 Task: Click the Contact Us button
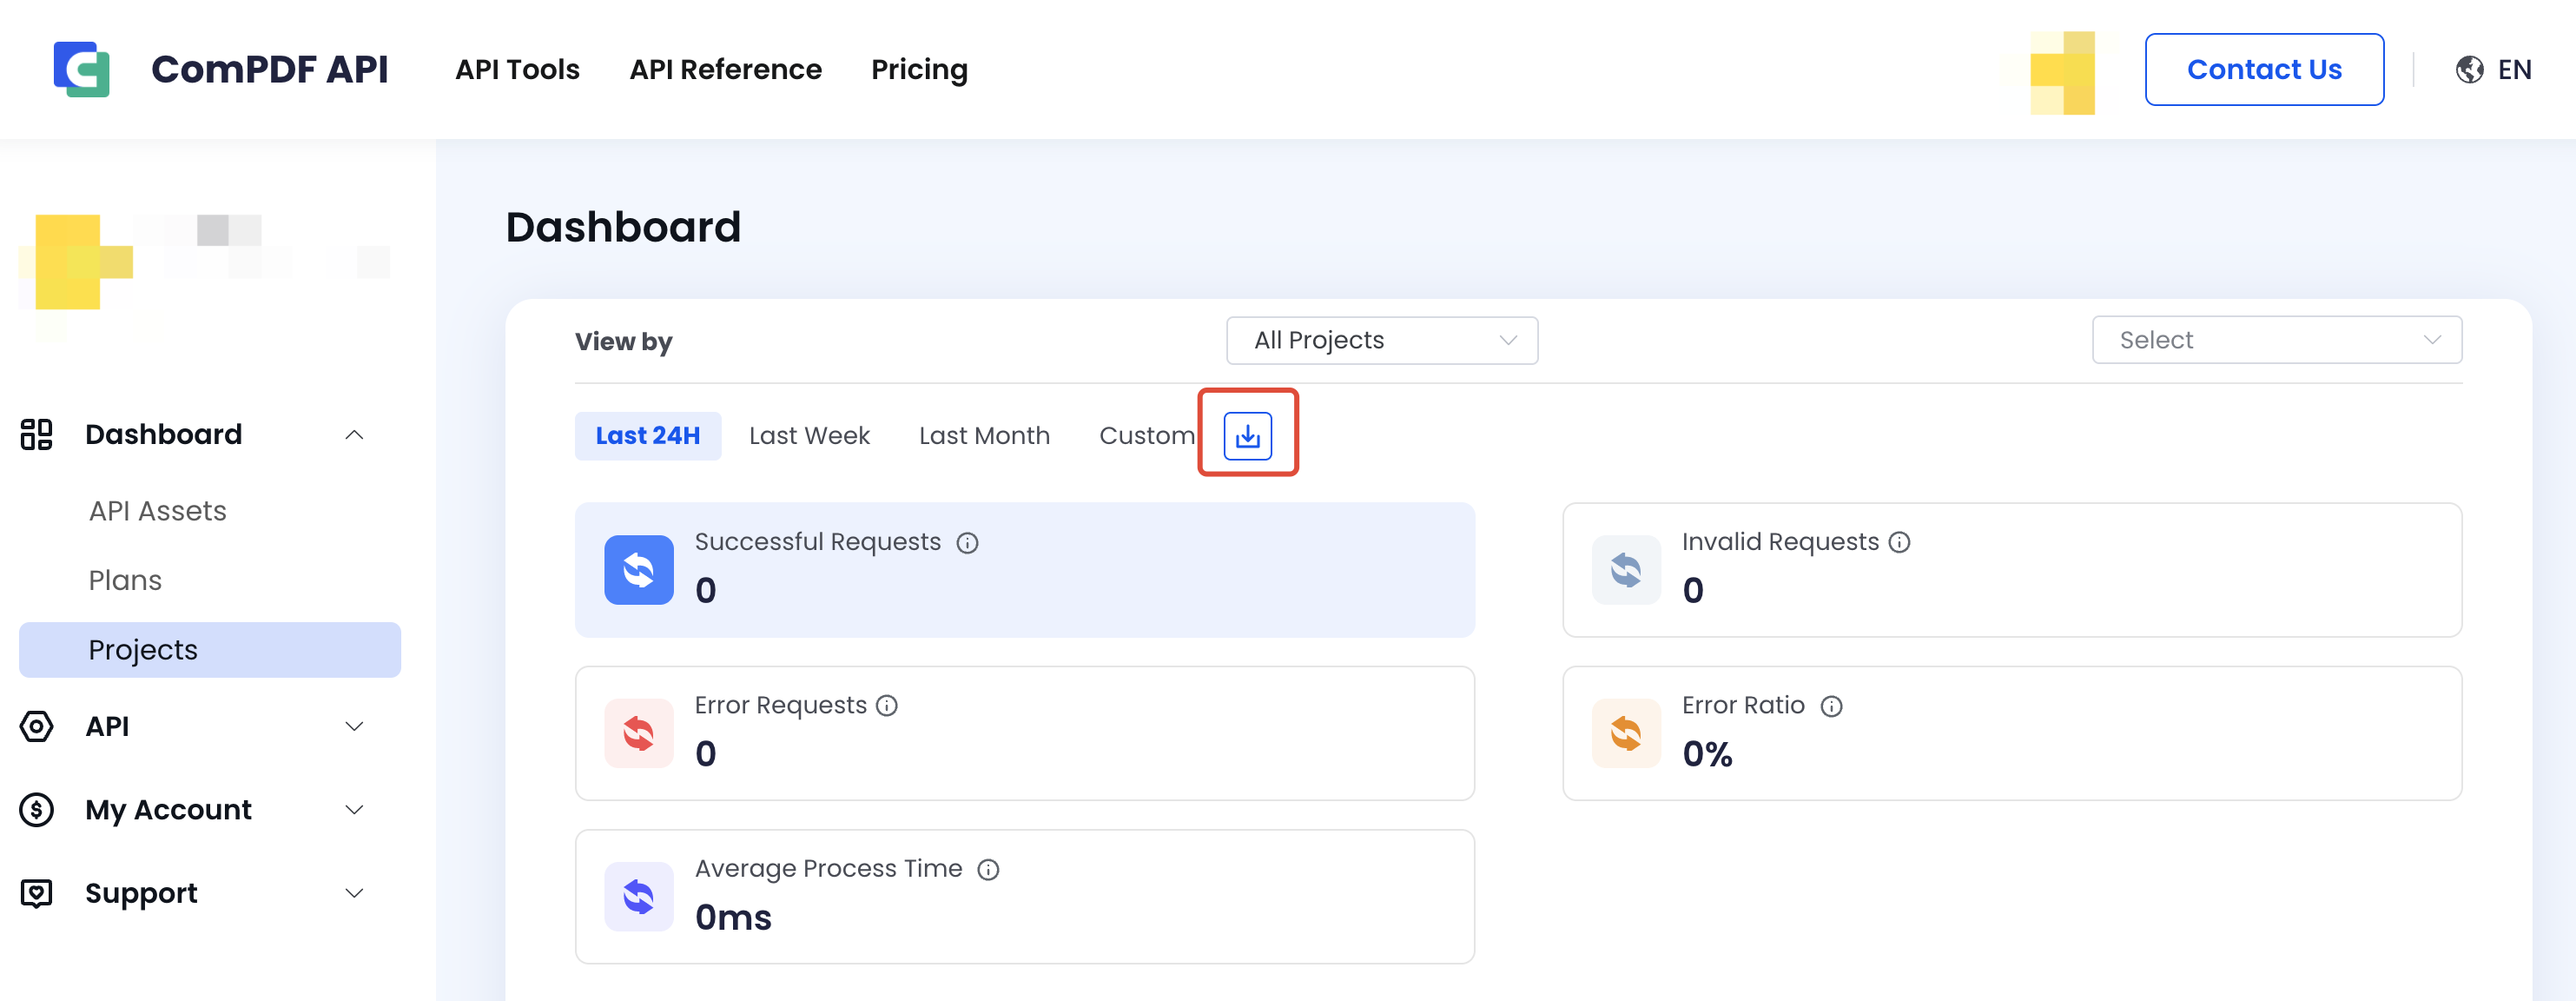point(2263,69)
